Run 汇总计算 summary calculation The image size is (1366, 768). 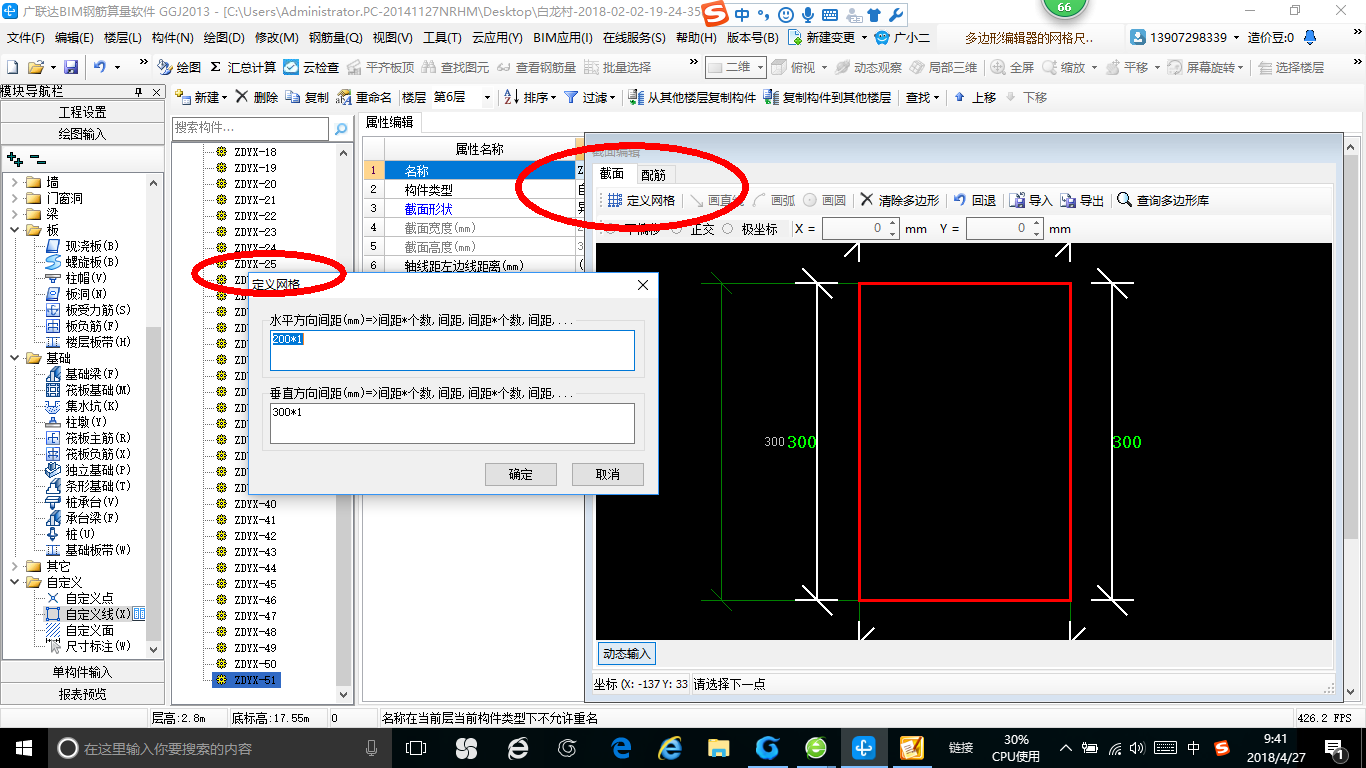(x=243, y=67)
